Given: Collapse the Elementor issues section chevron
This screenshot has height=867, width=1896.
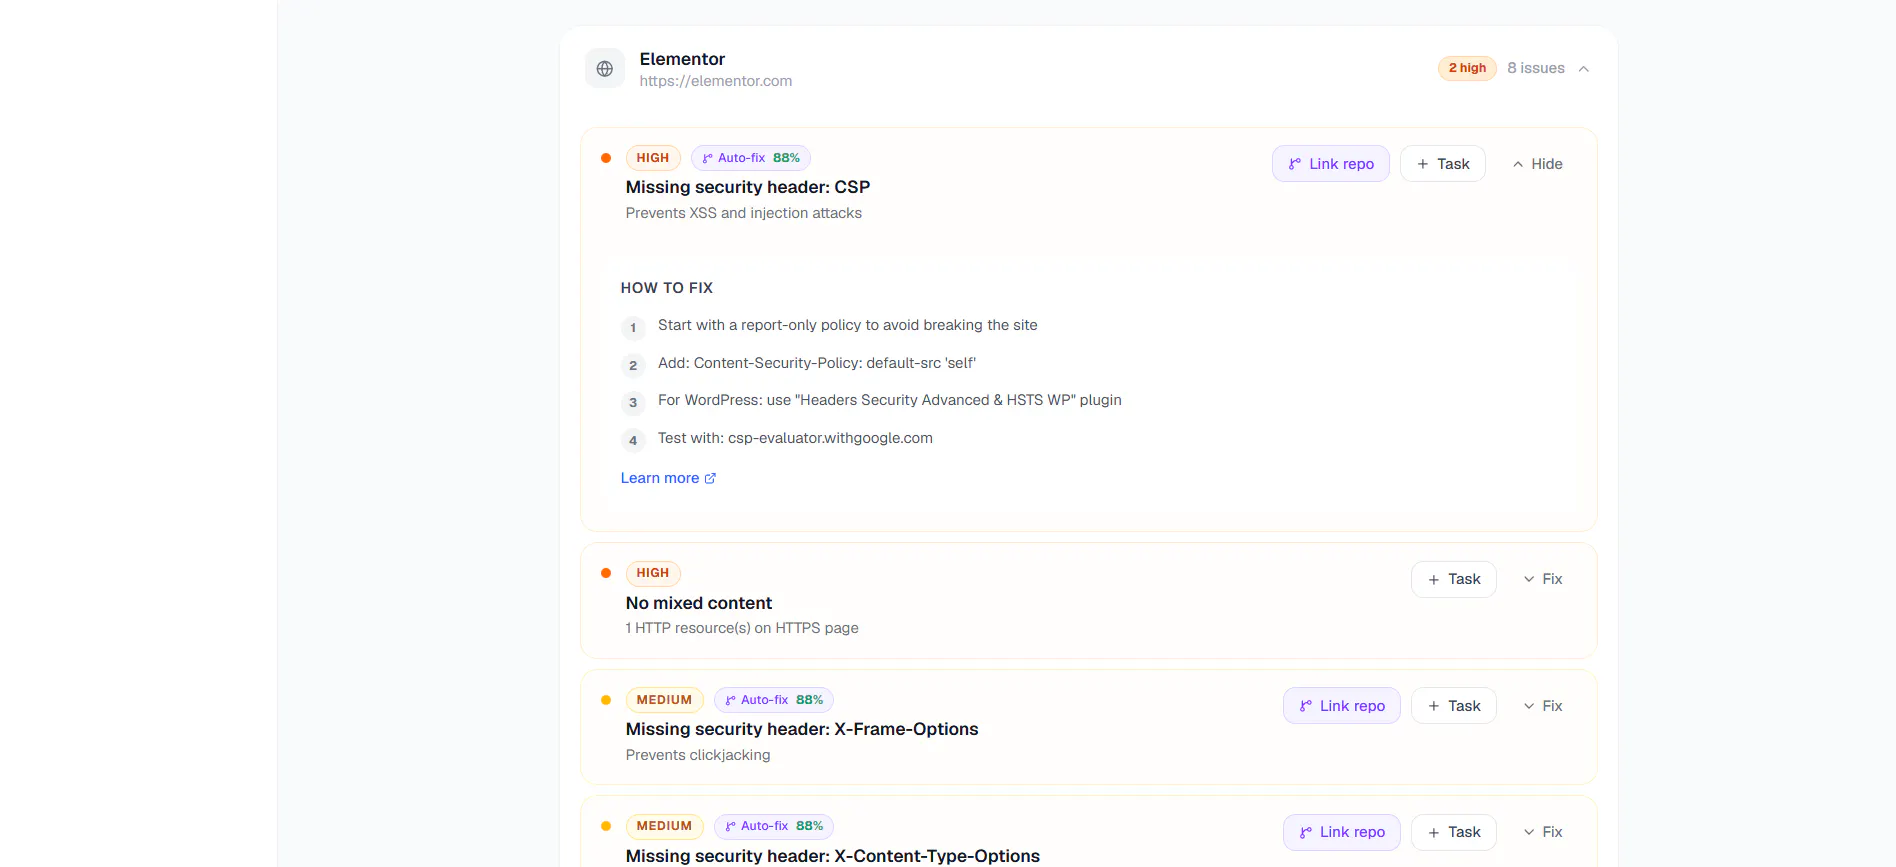Looking at the screenshot, I should pos(1584,69).
